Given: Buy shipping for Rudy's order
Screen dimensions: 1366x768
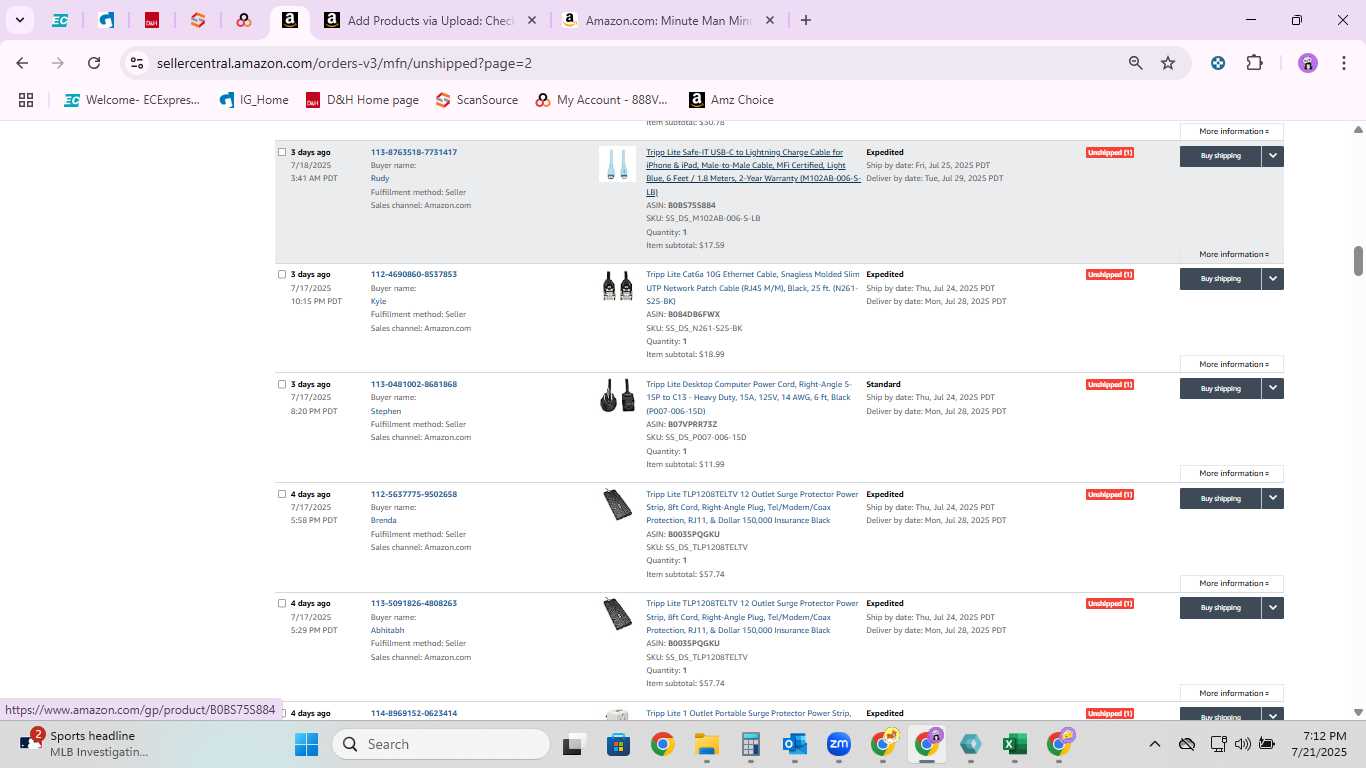Looking at the screenshot, I should [x=1220, y=156].
